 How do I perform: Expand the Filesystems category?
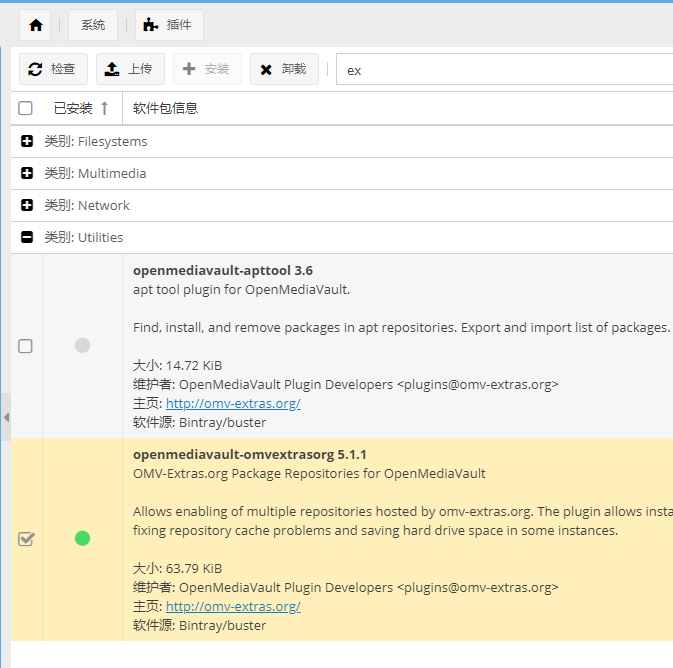(x=27, y=141)
